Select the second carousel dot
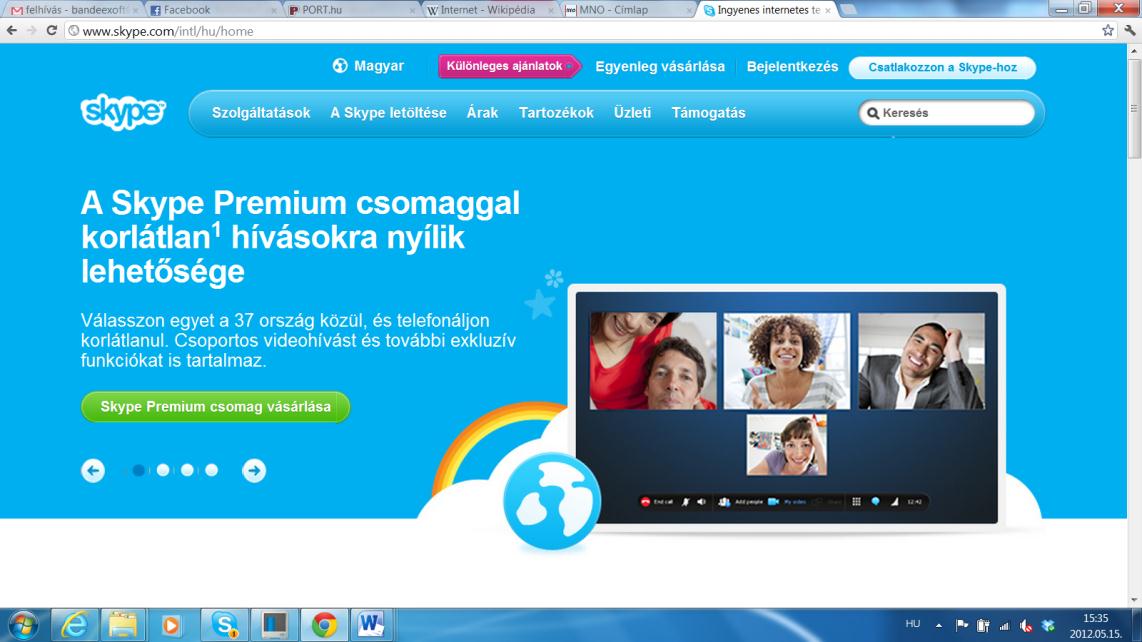This screenshot has height=642, width=1142. 163,471
